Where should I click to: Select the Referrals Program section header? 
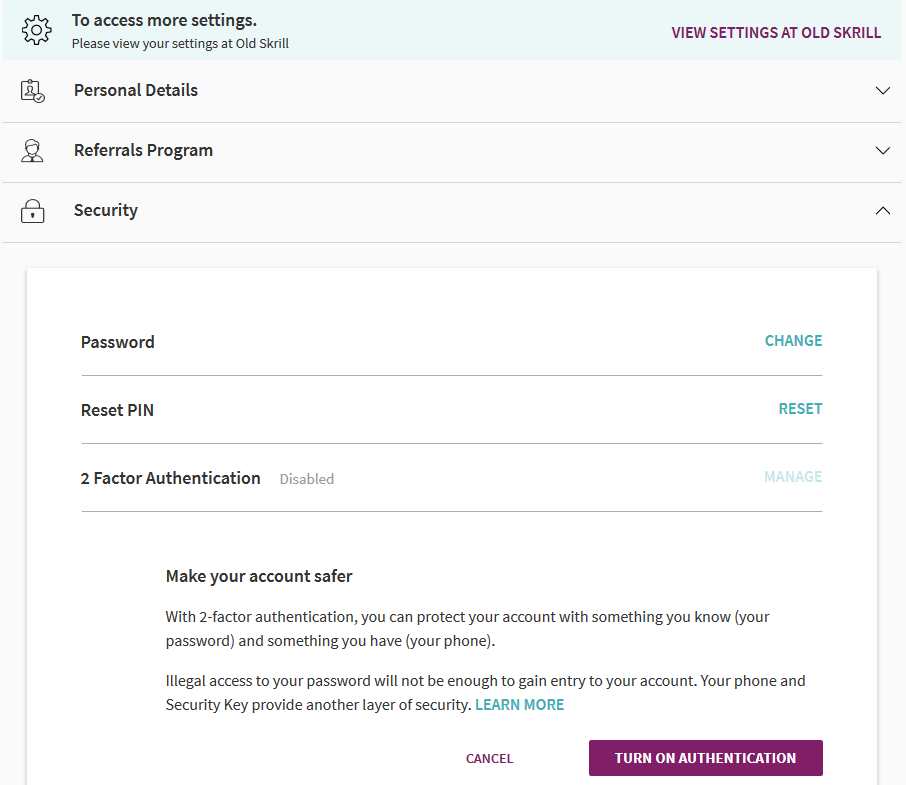pos(143,151)
